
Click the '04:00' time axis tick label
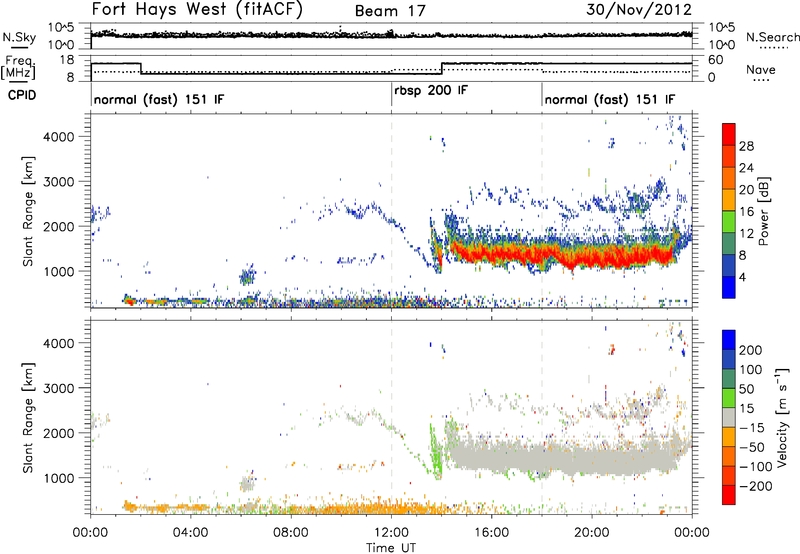191,533
